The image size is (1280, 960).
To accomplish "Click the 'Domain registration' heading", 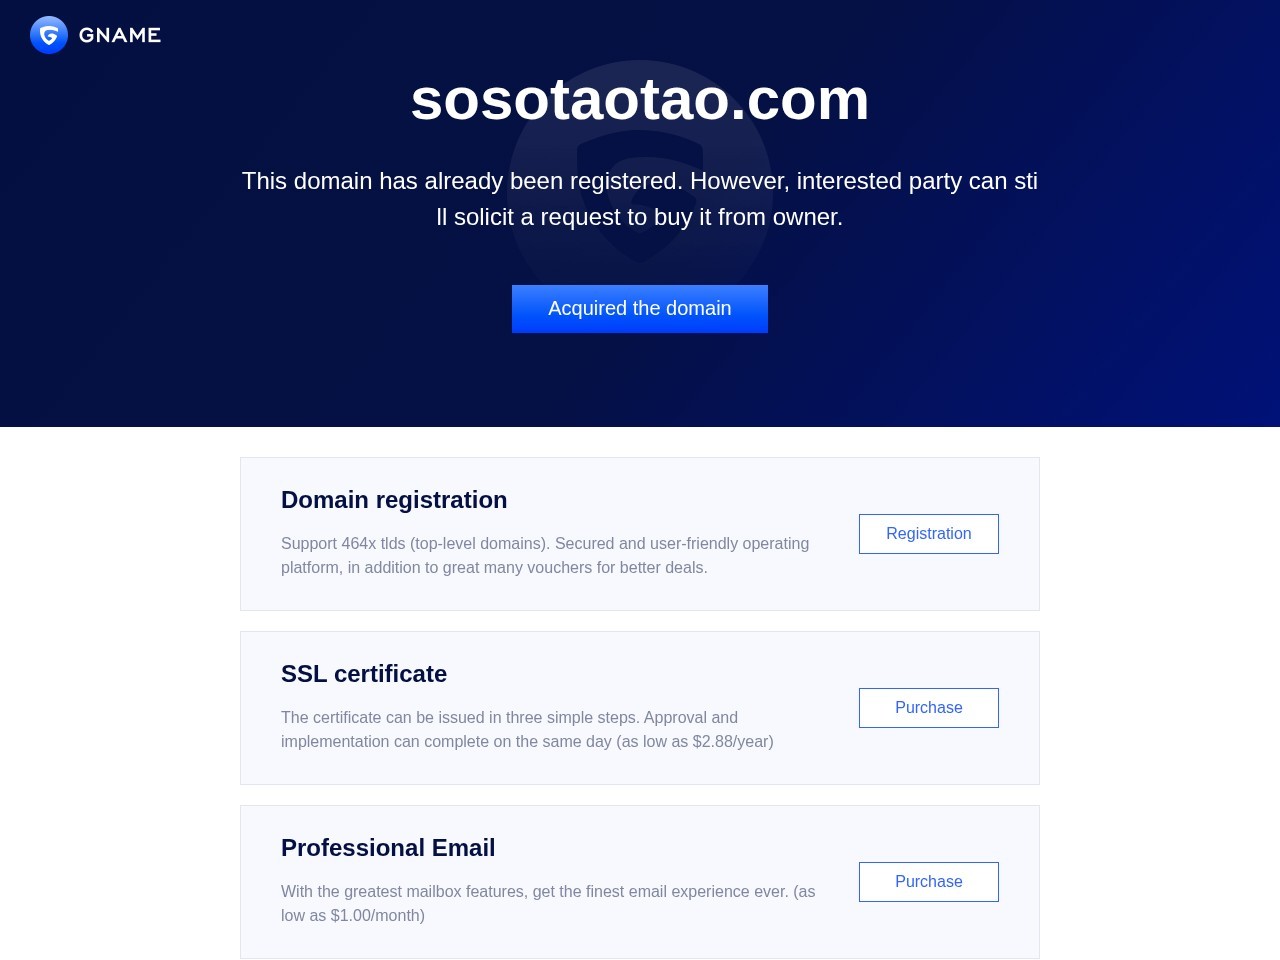I will click(394, 500).
